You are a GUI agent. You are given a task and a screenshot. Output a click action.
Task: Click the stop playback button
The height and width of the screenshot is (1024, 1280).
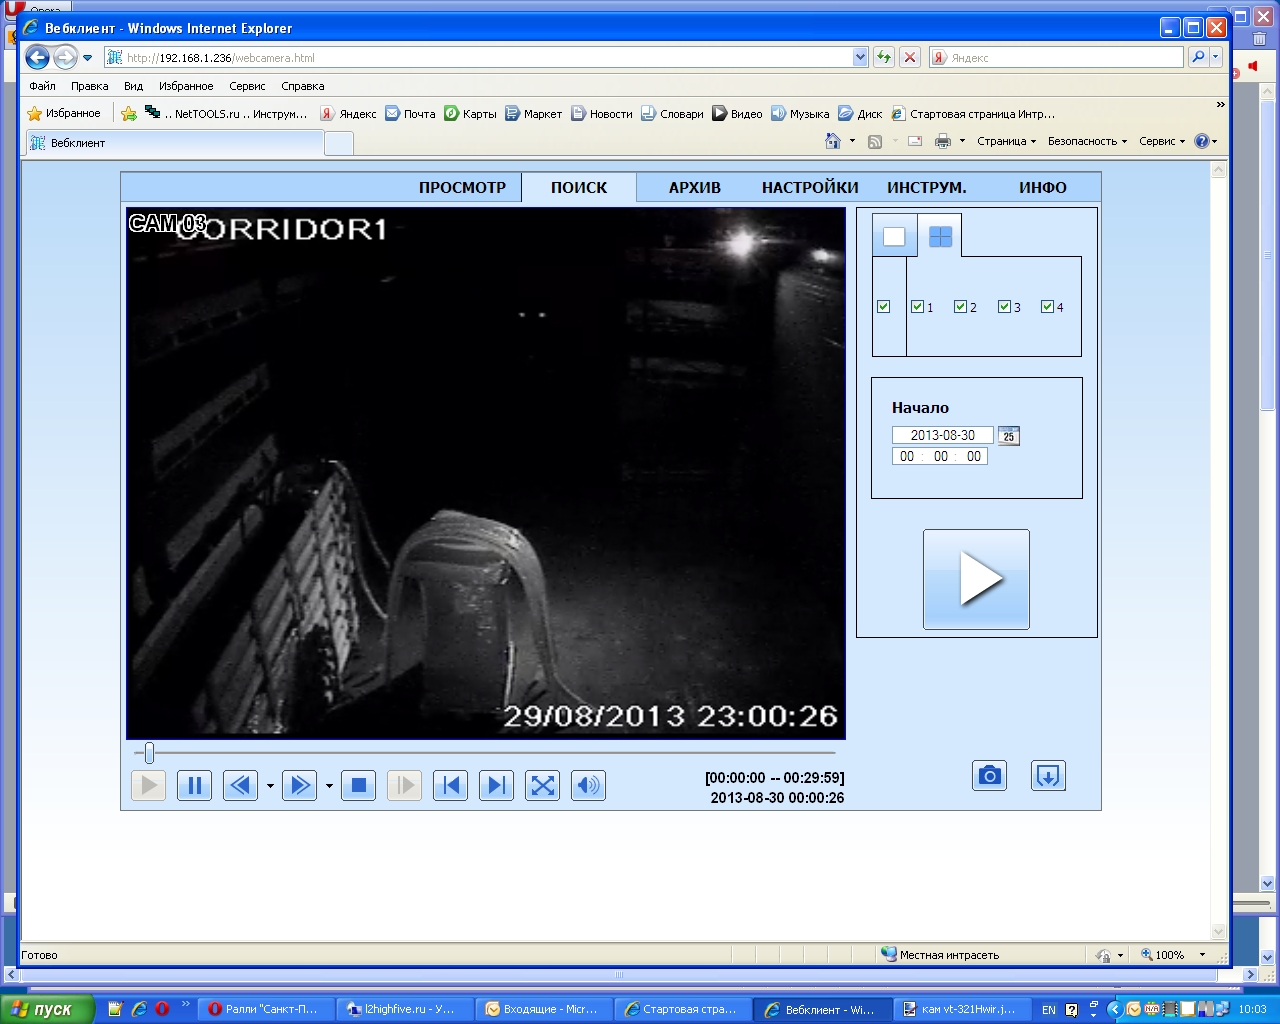[358, 786]
